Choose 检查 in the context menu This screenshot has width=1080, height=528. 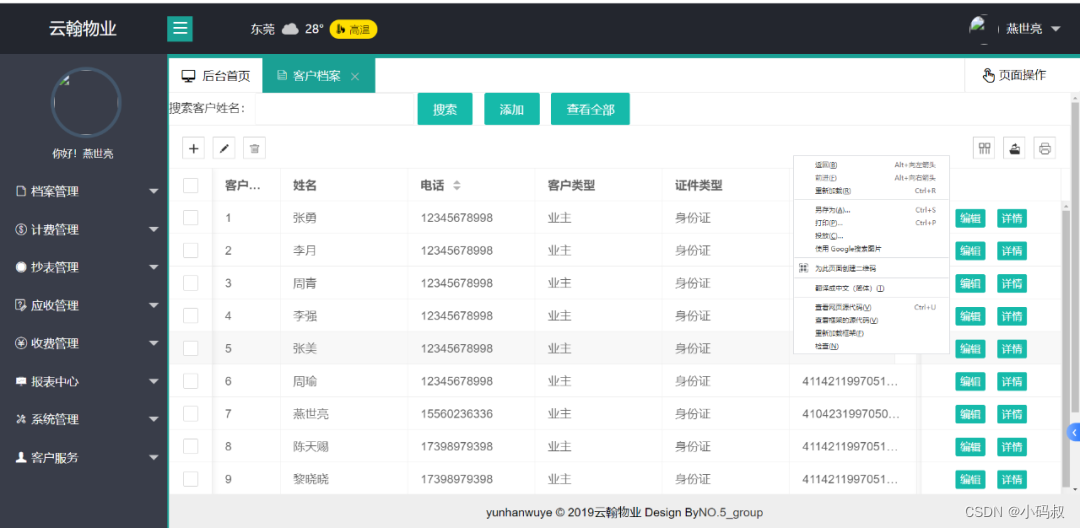871,346
